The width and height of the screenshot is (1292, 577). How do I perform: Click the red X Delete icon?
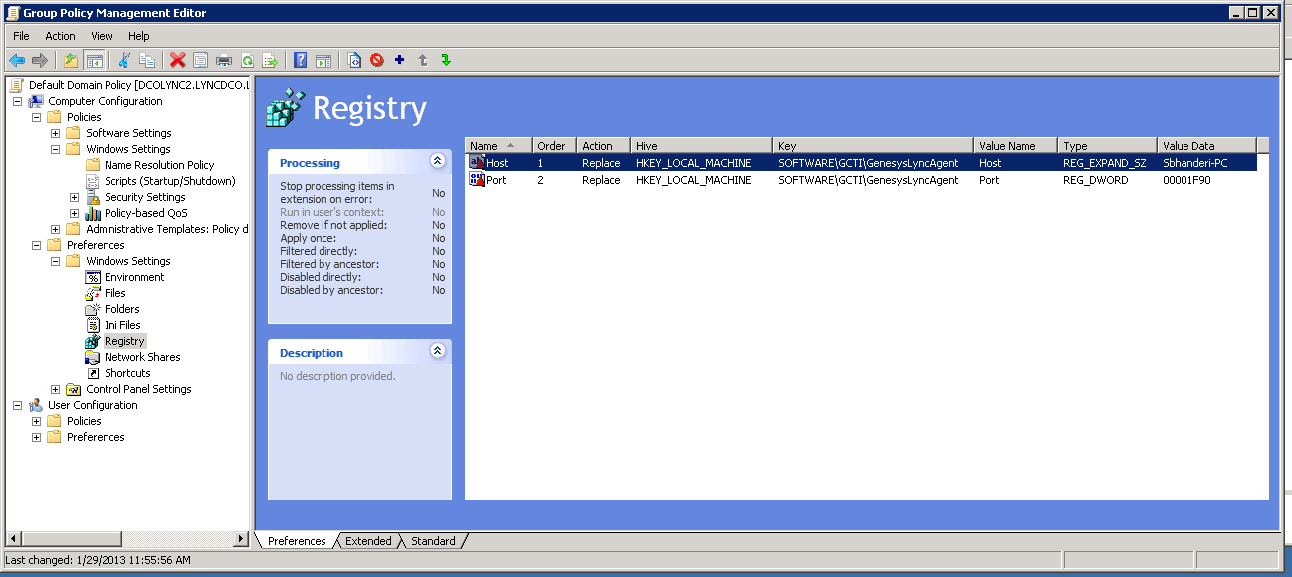(177, 60)
